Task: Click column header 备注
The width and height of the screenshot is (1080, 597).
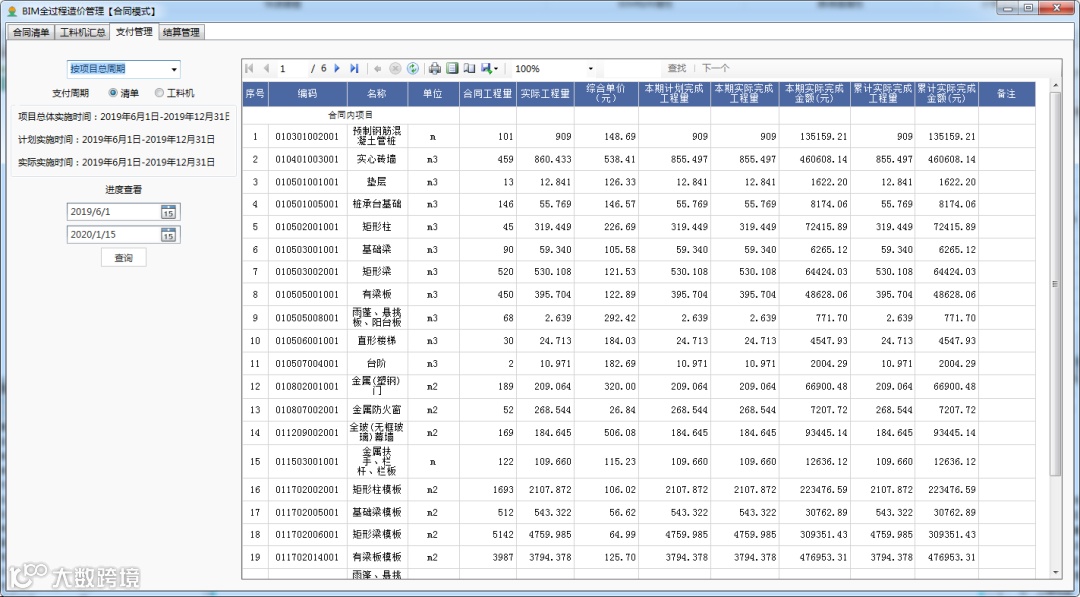Action: pos(1006,94)
